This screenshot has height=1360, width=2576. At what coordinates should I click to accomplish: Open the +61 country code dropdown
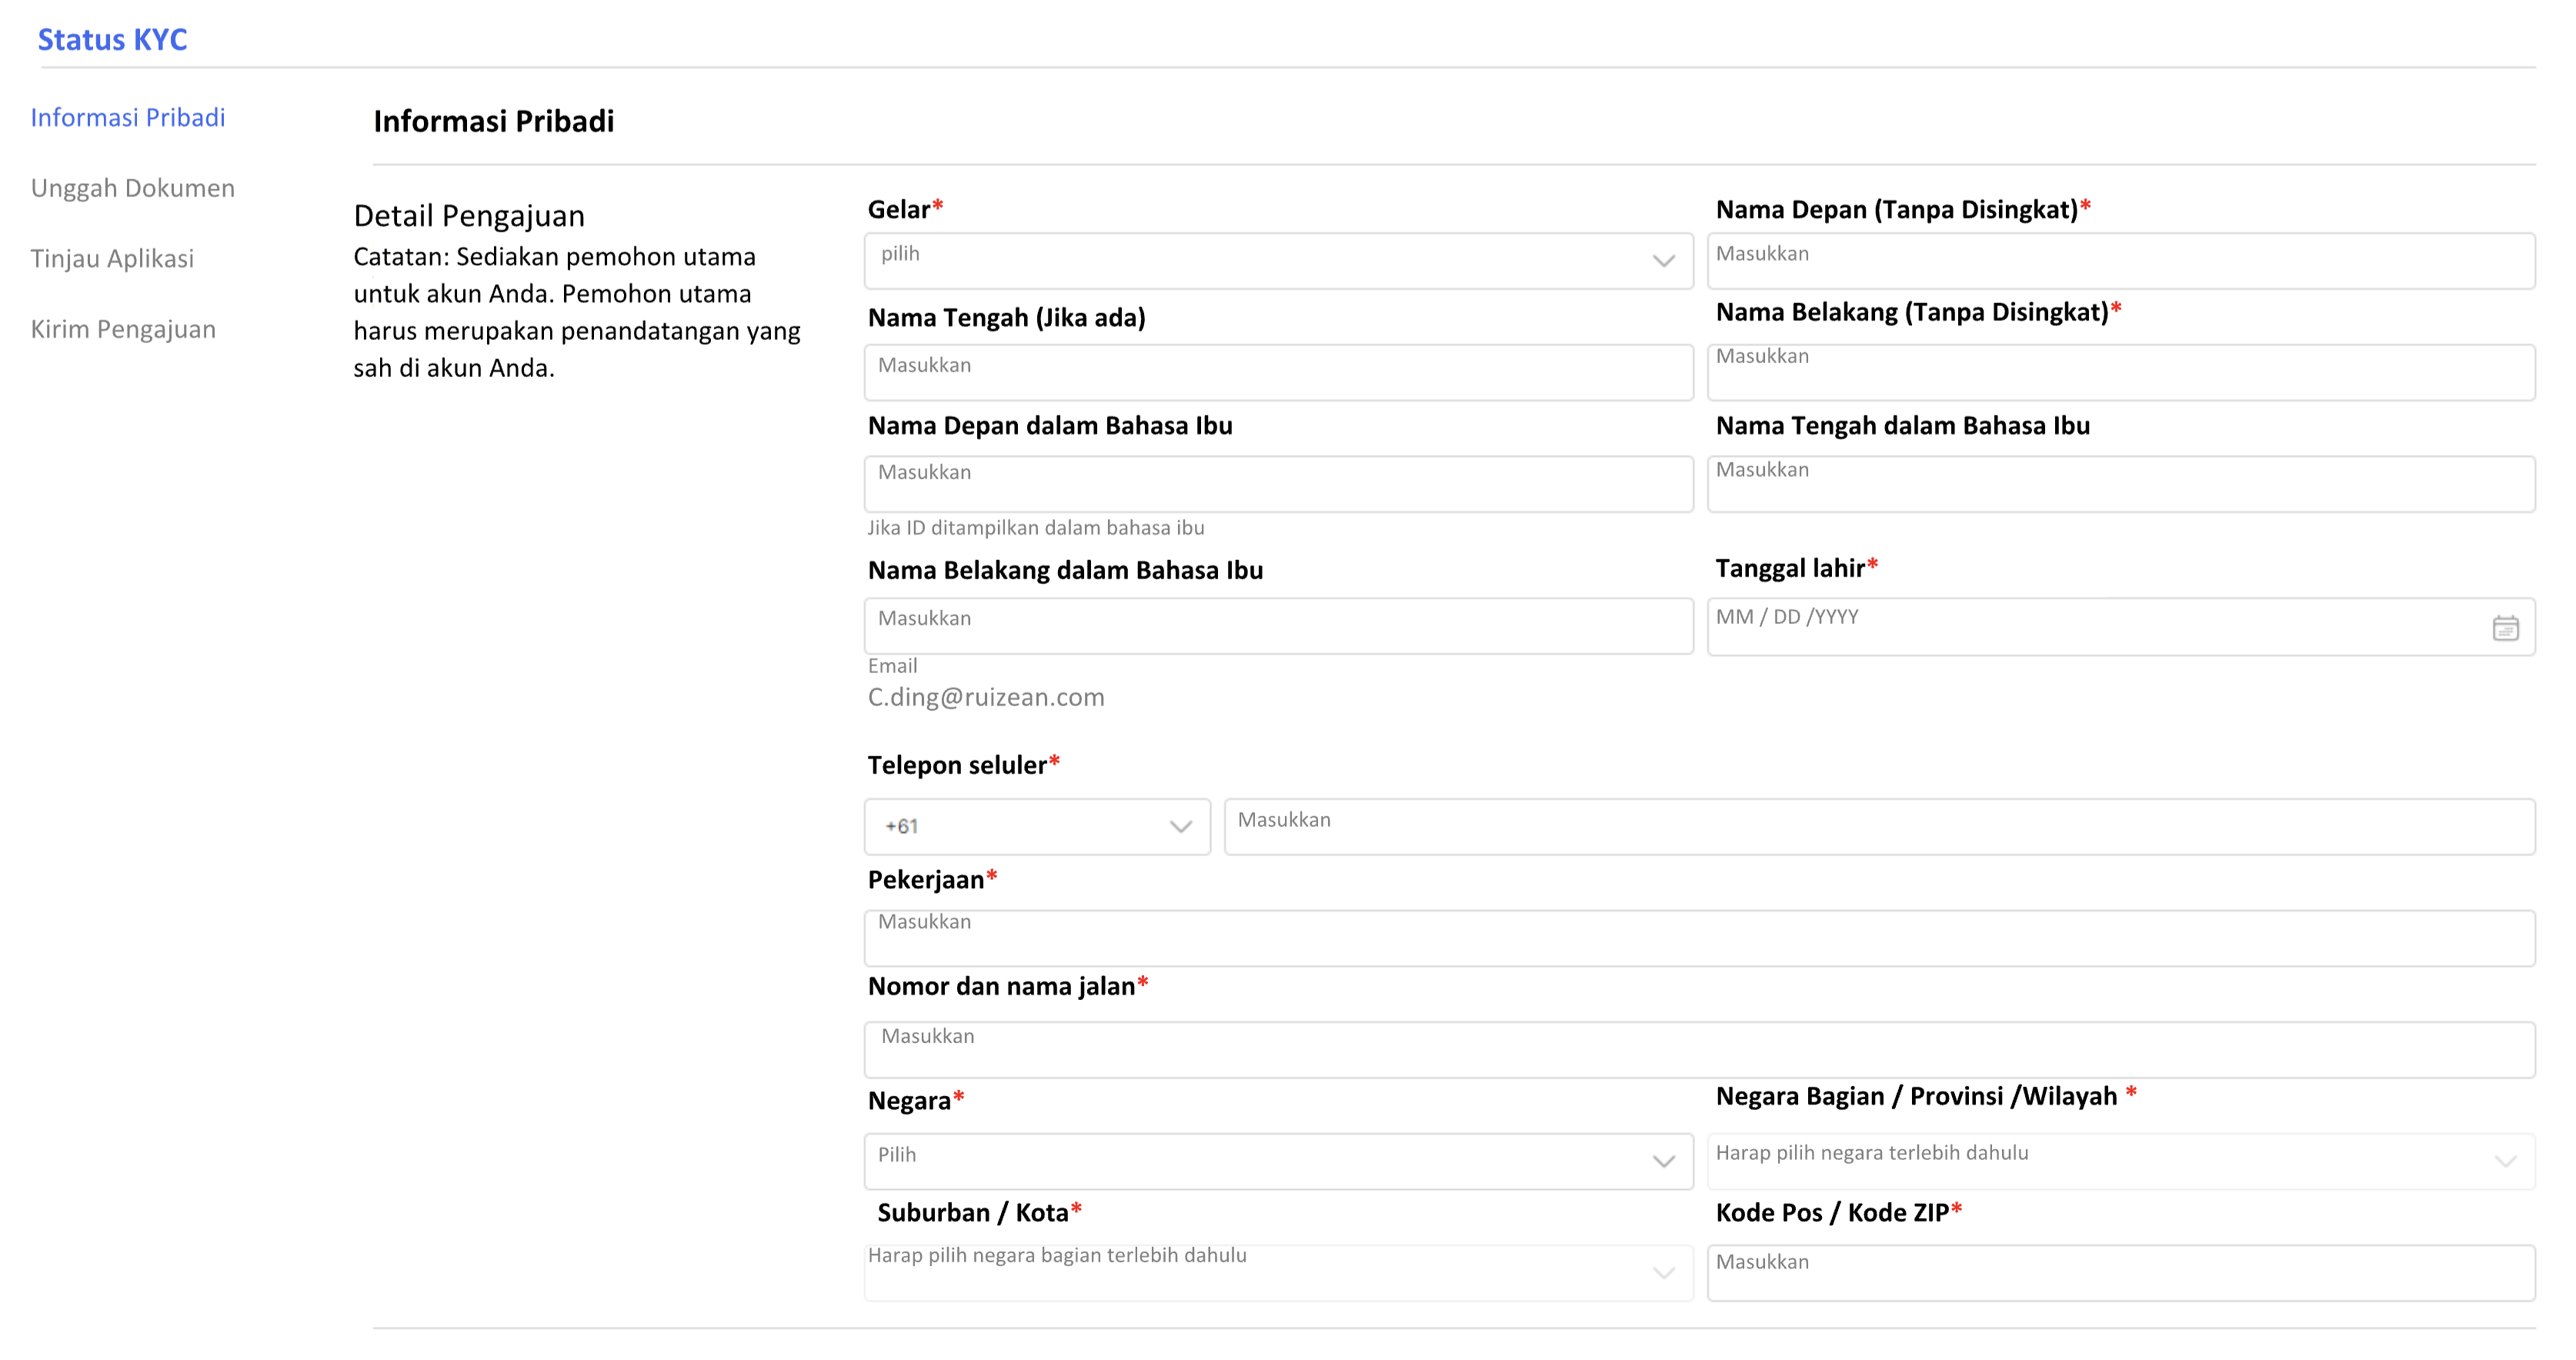coord(1037,826)
